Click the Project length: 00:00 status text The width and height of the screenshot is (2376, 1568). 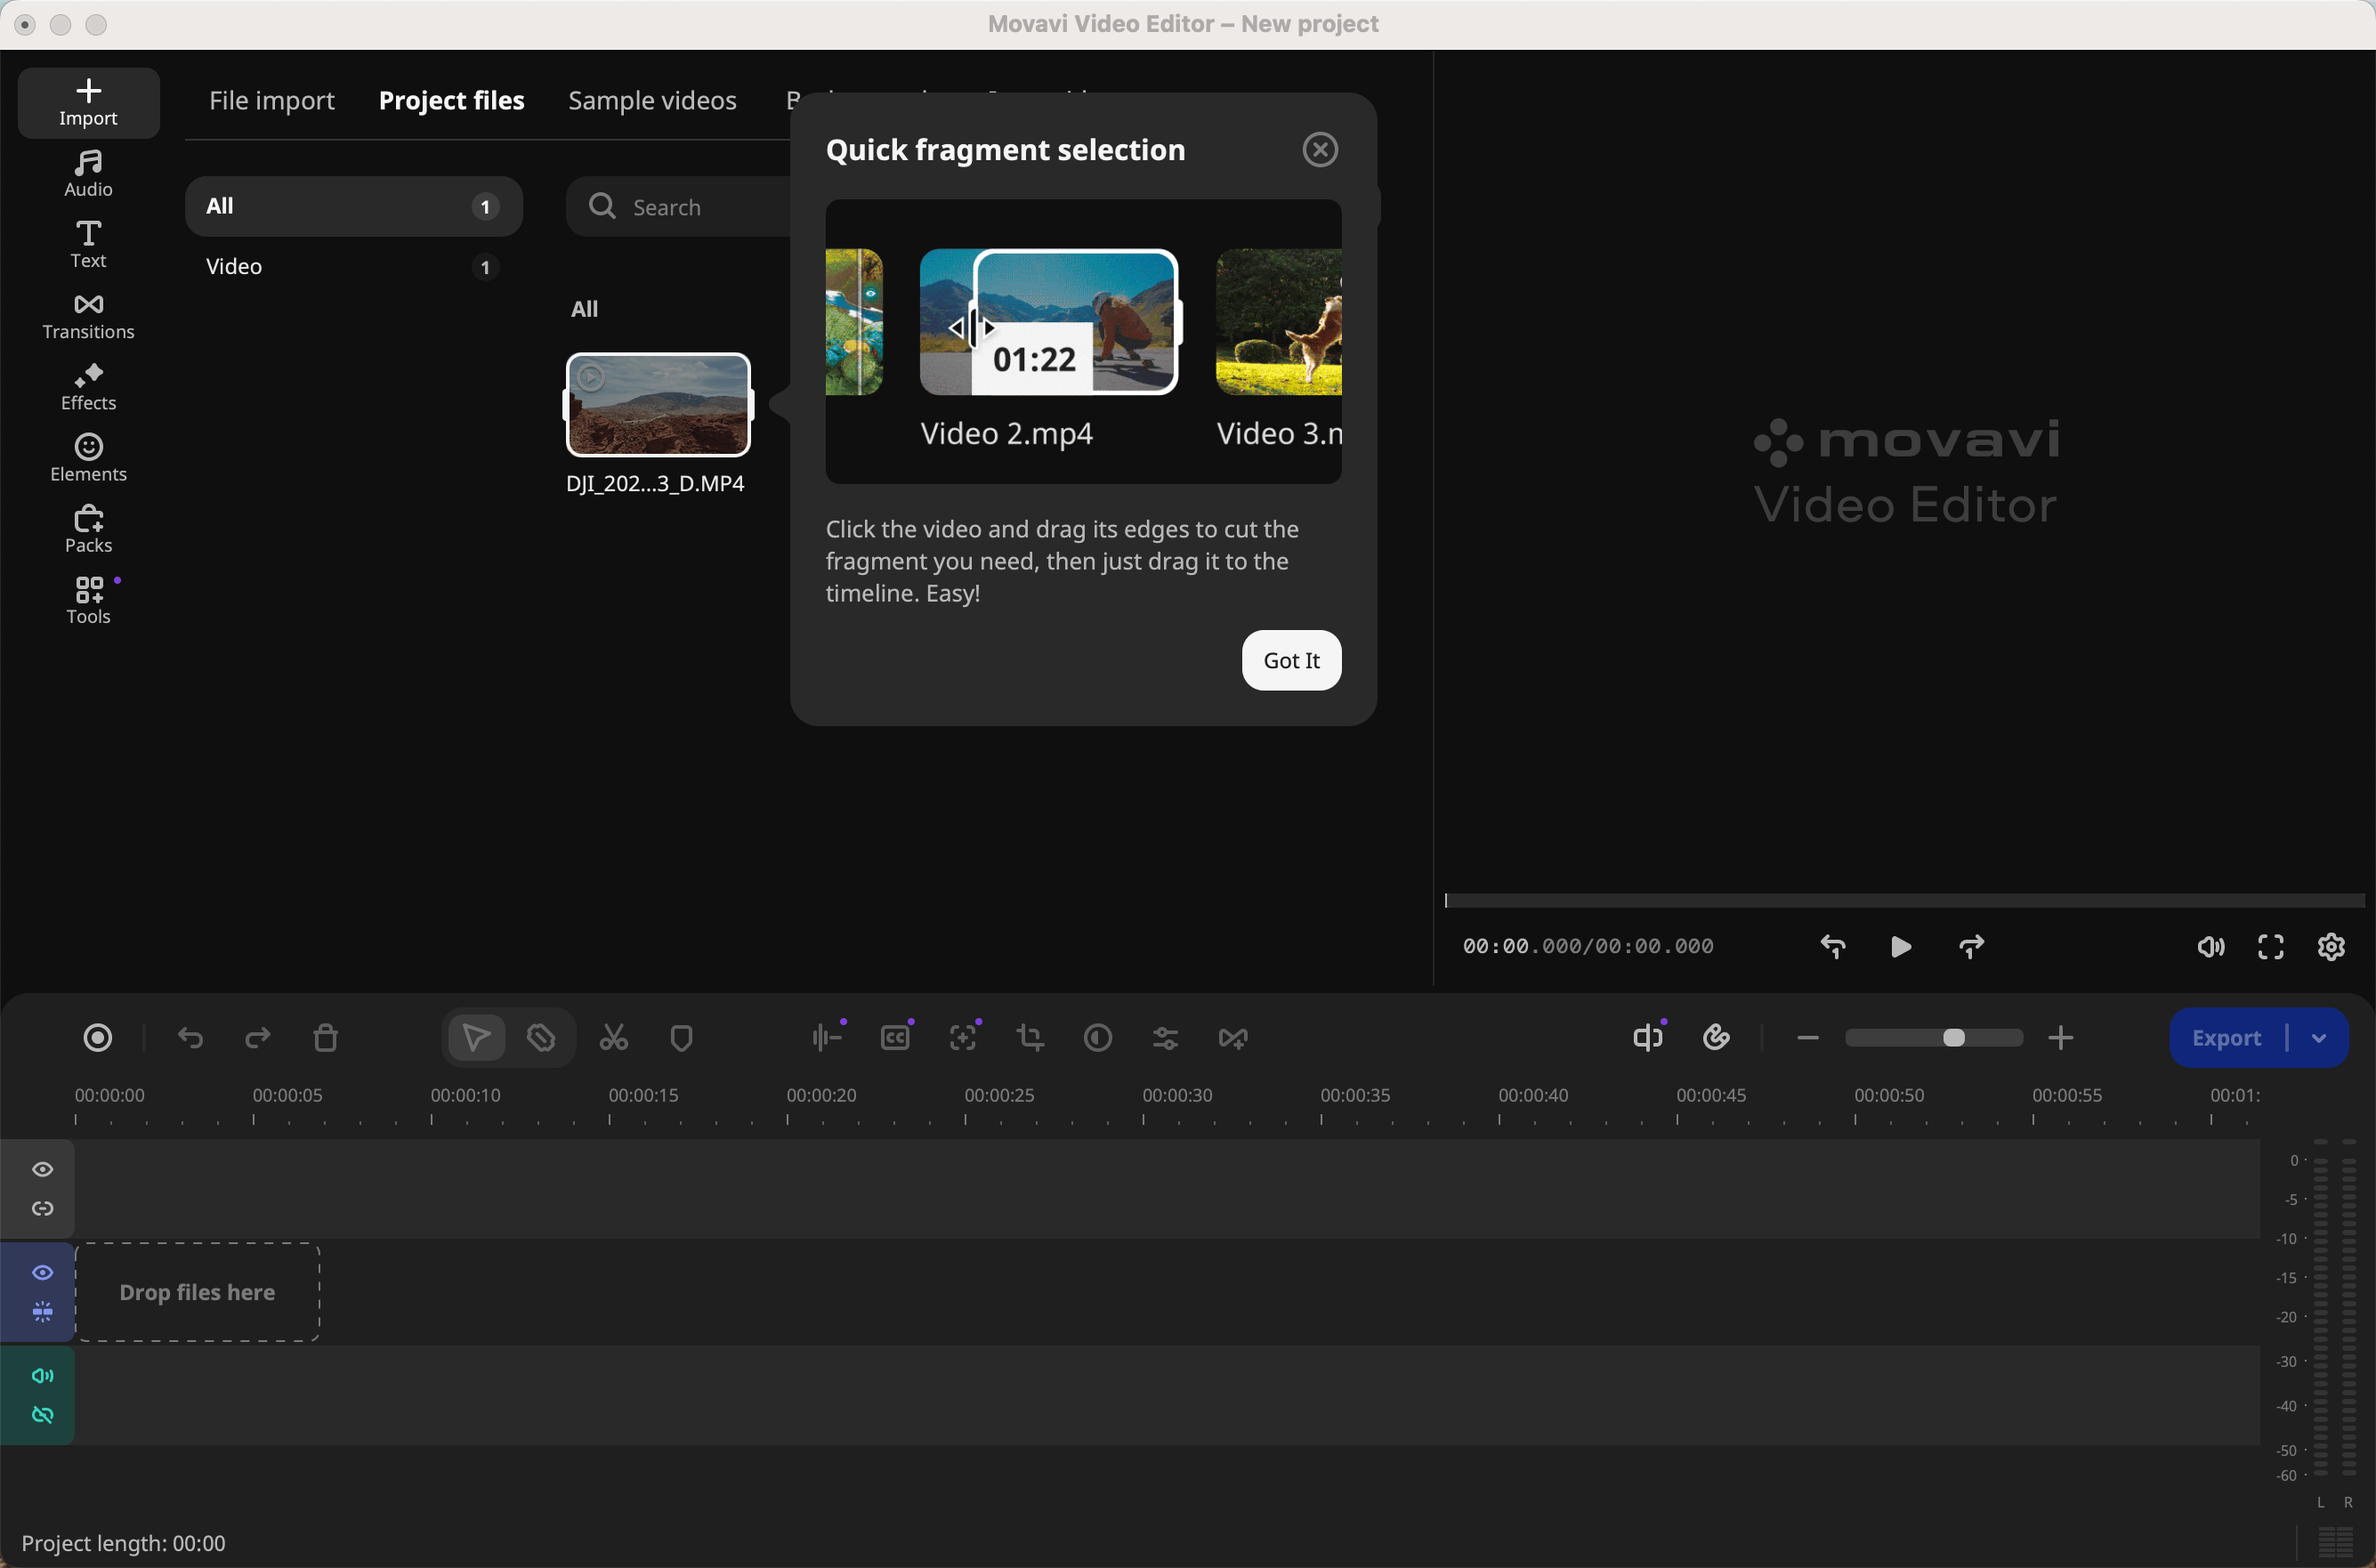pyautogui.click(x=123, y=1543)
